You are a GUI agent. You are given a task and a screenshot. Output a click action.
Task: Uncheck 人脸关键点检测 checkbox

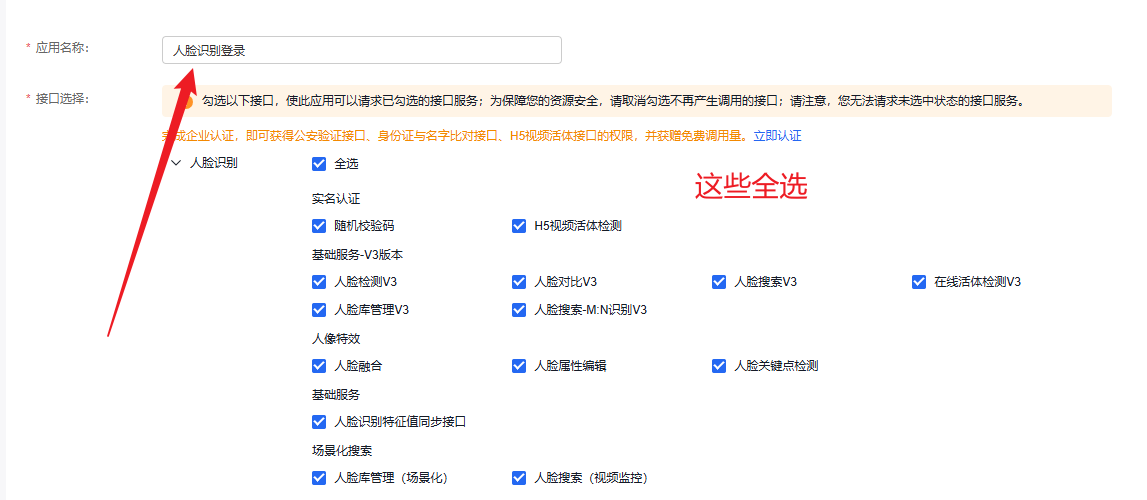tap(718, 365)
